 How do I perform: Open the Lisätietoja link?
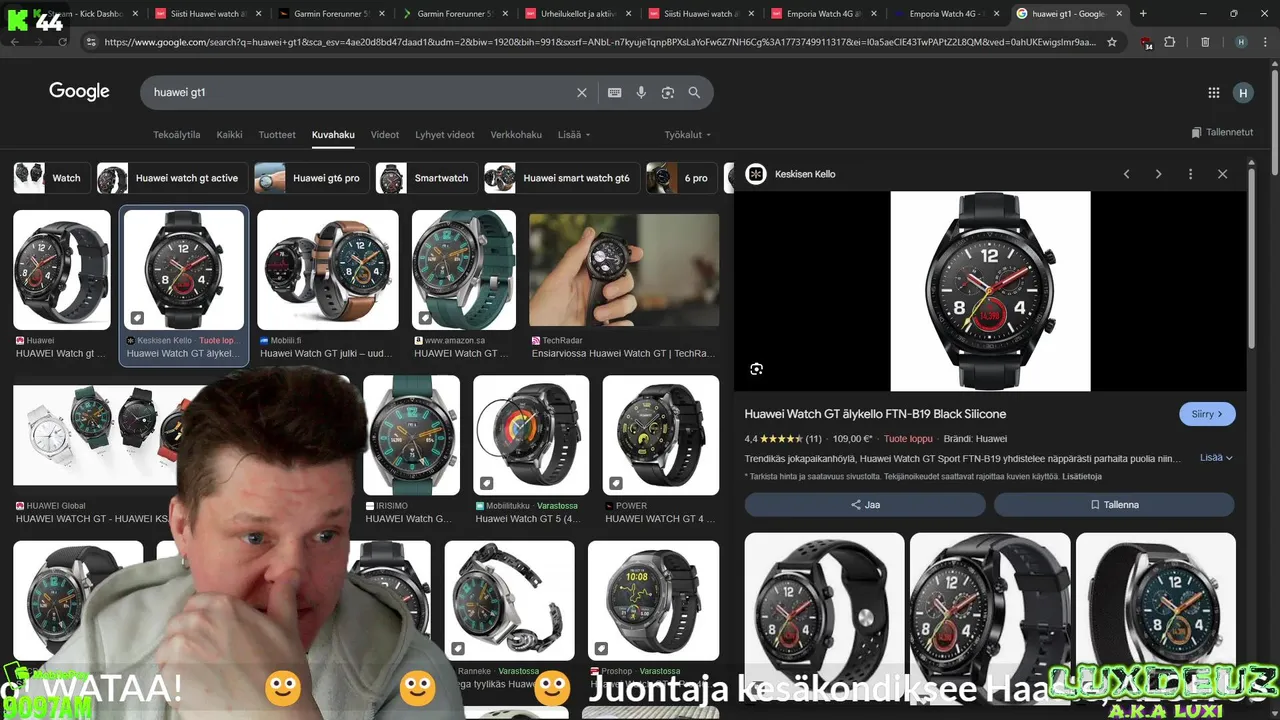point(1082,477)
